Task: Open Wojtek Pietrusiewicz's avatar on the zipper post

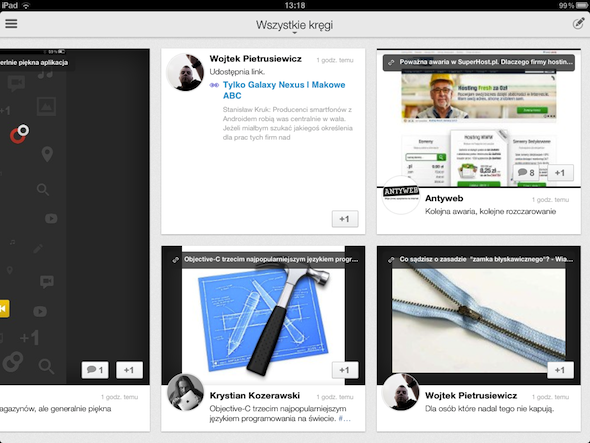Action: [x=400, y=392]
